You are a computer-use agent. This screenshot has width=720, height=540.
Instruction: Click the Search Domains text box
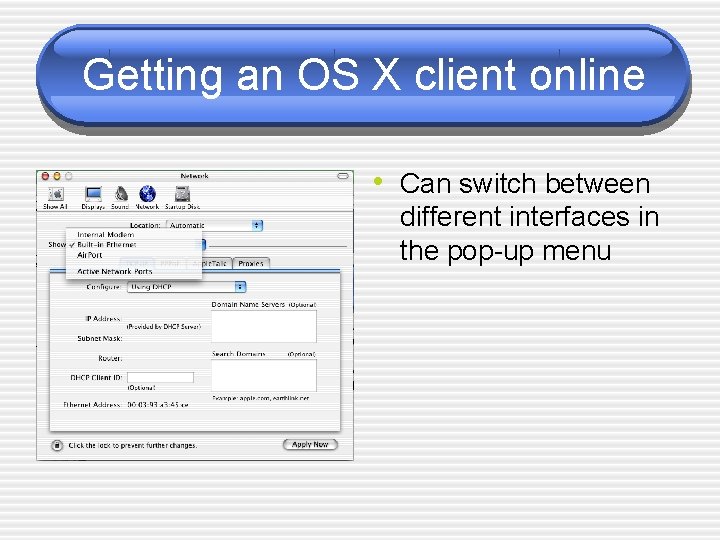(264, 375)
